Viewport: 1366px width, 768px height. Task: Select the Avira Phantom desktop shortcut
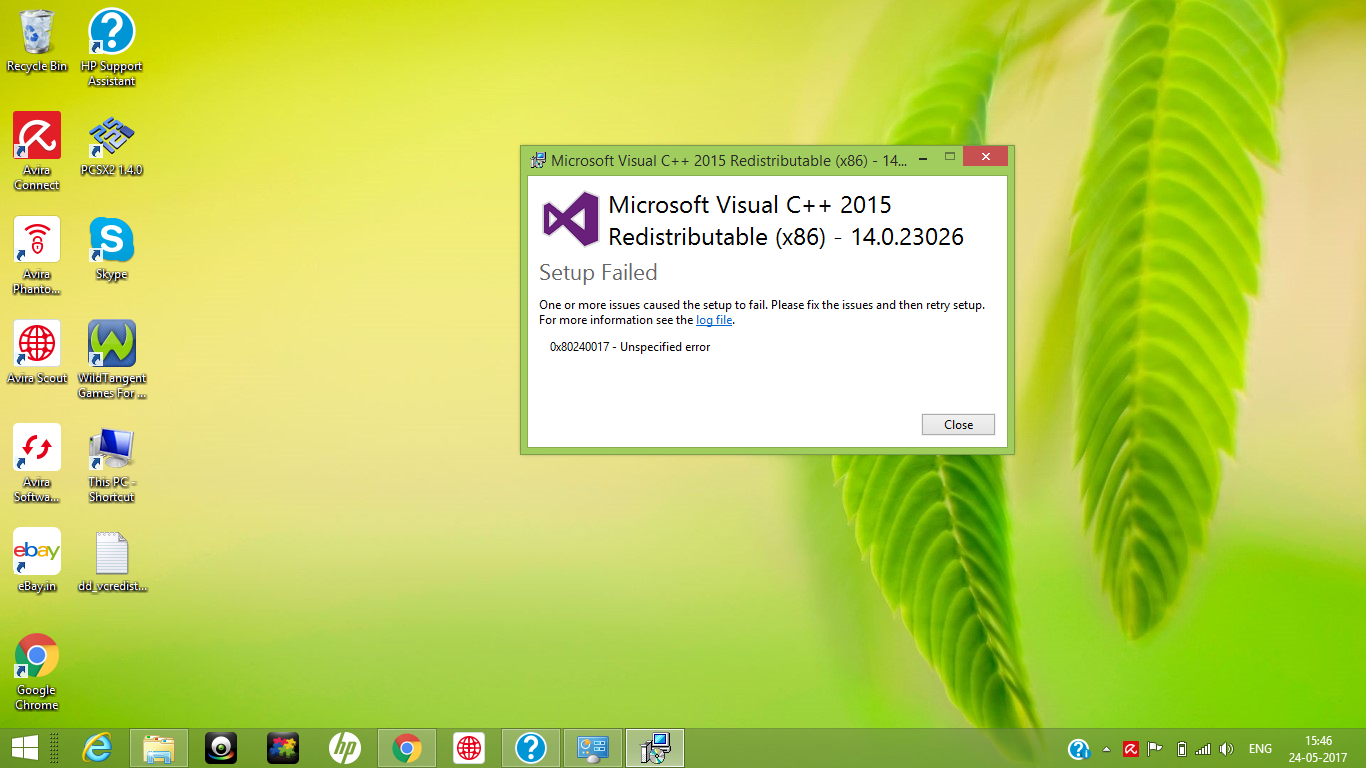click(37, 255)
